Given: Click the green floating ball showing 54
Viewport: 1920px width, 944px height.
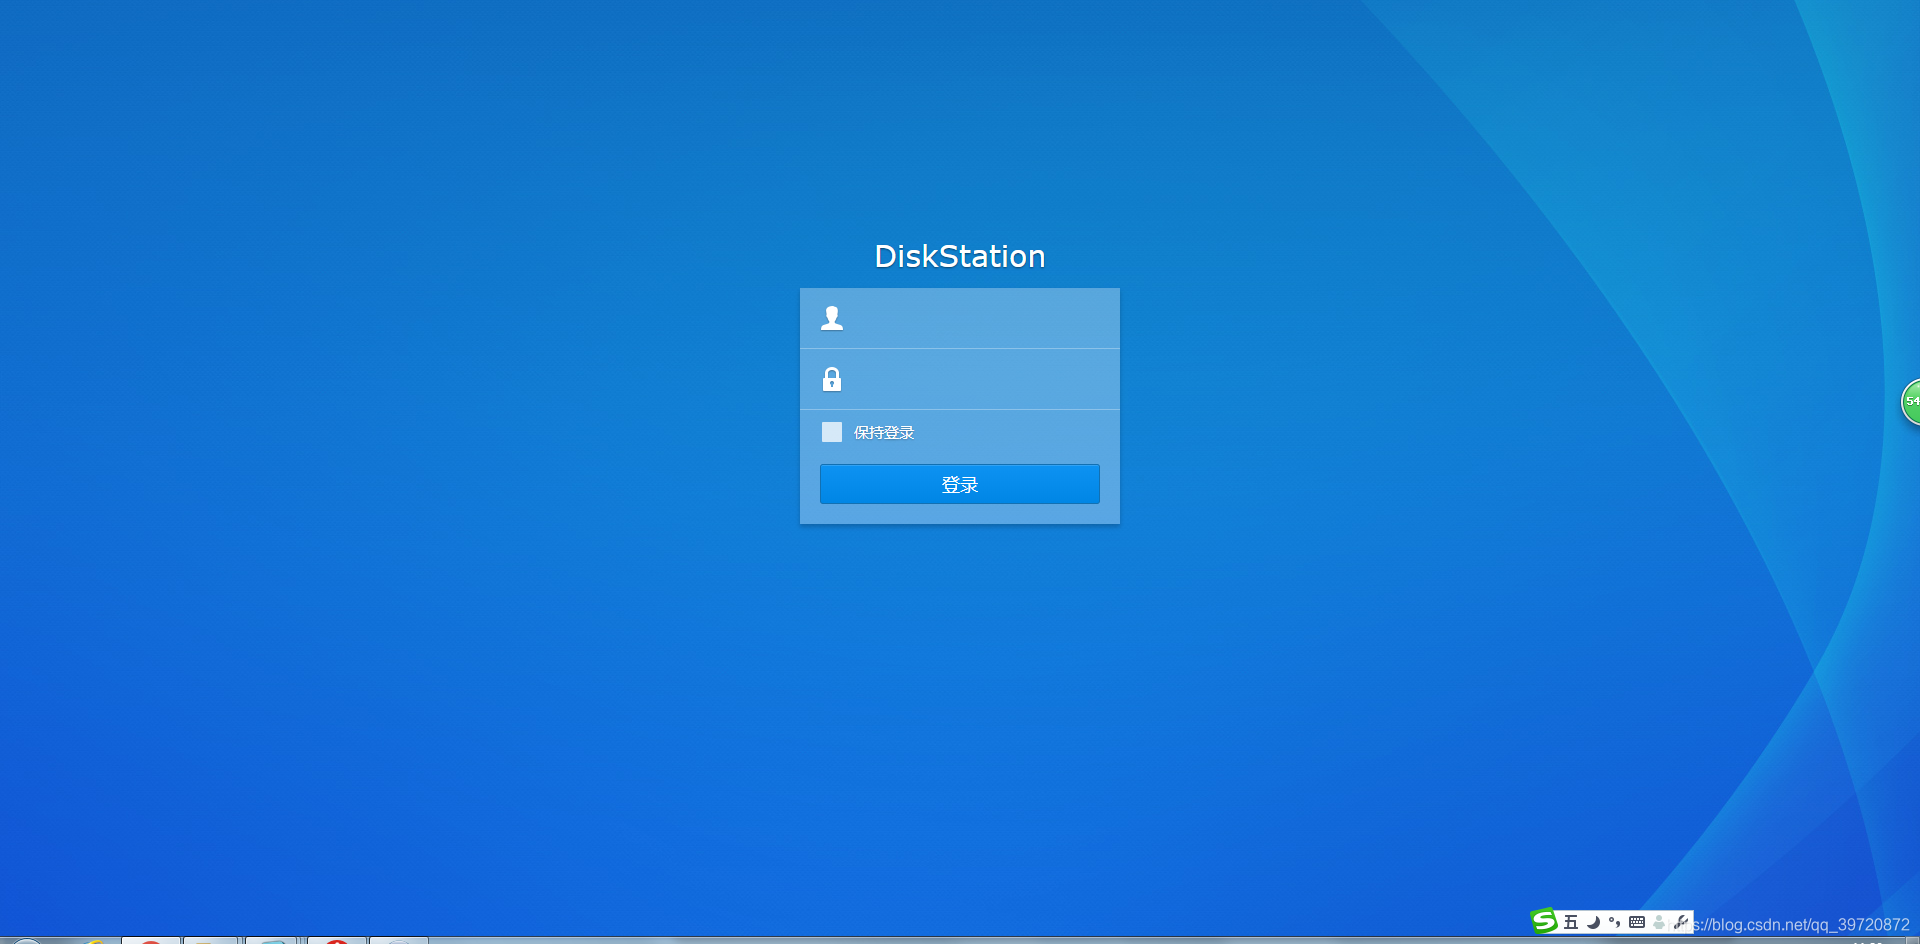Looking at the screenshot, I should coord(1911,402).
